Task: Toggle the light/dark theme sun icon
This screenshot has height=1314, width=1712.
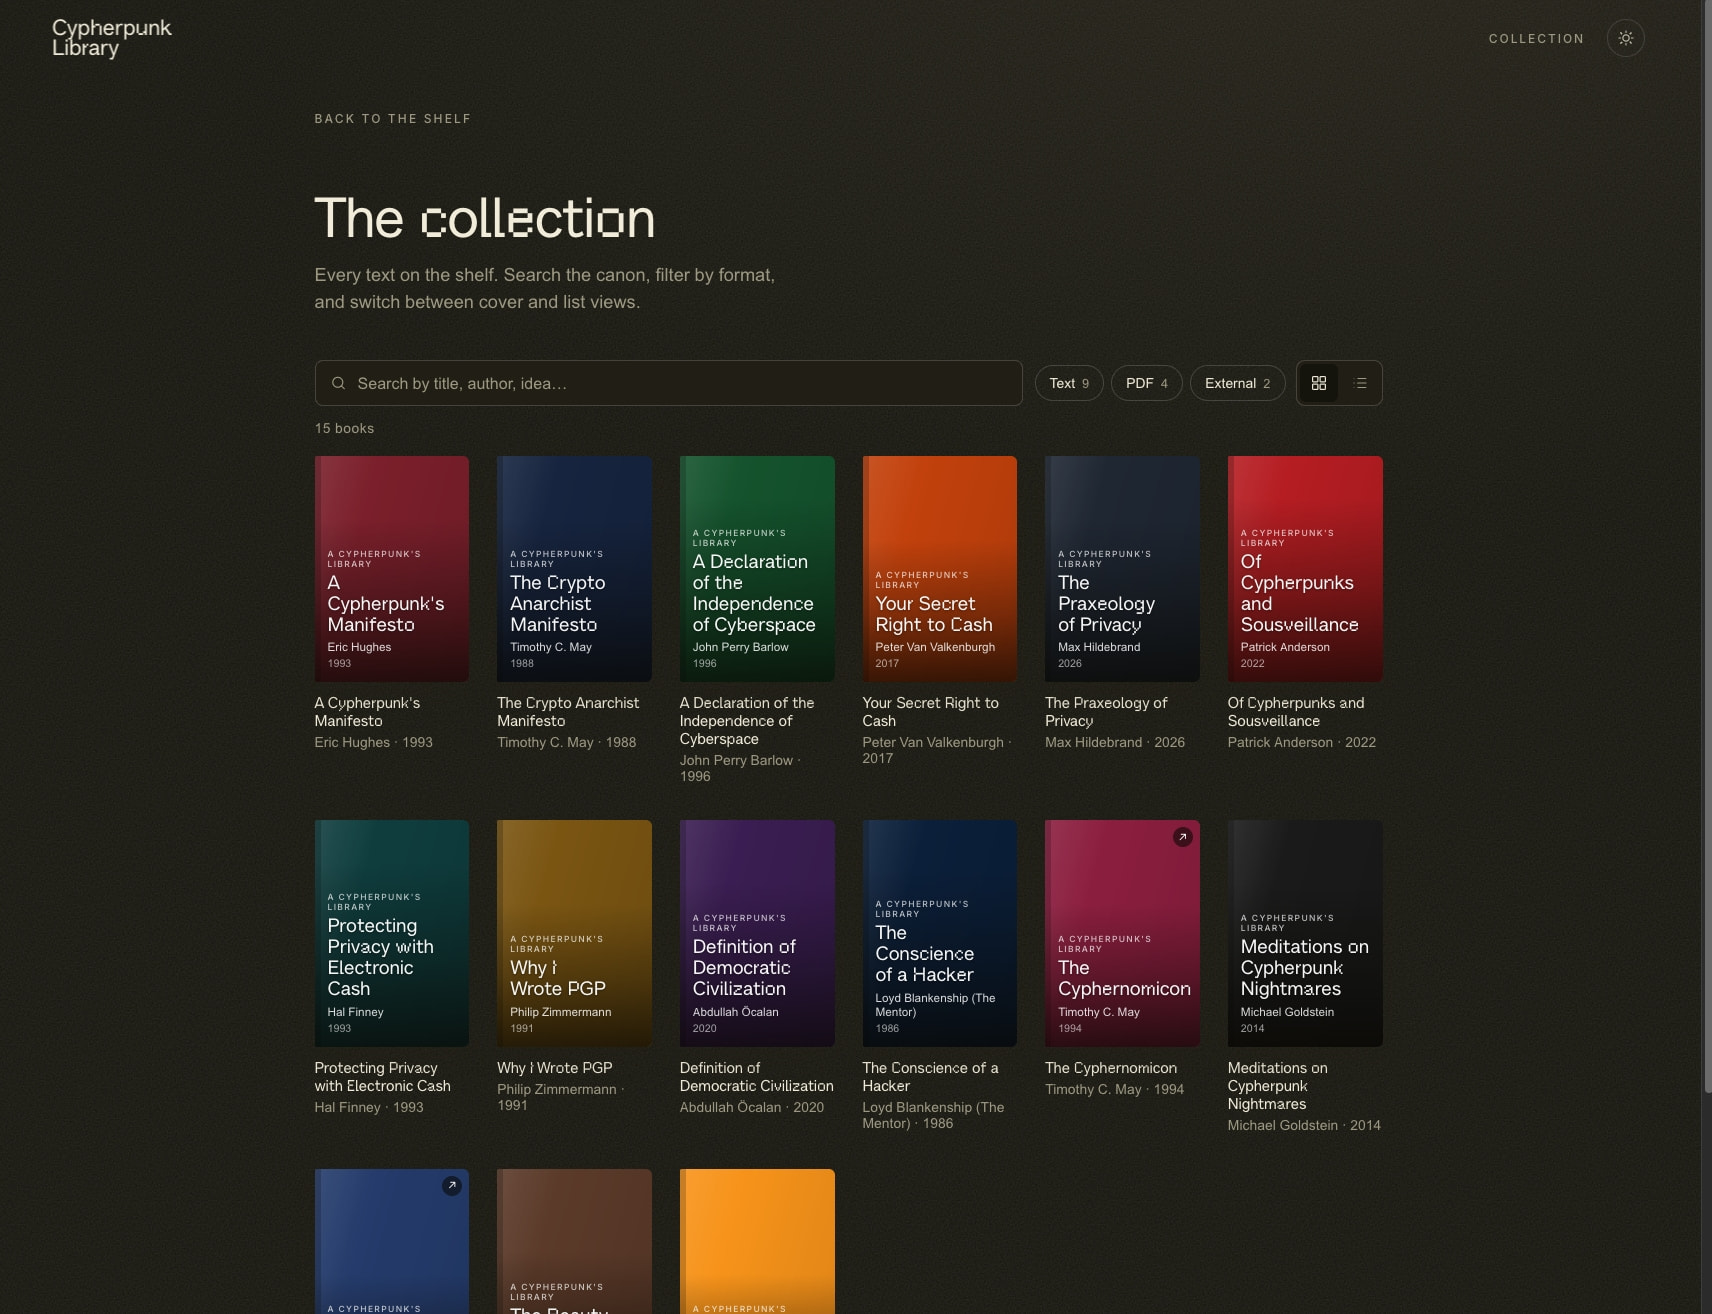Action: point(1625,38)
